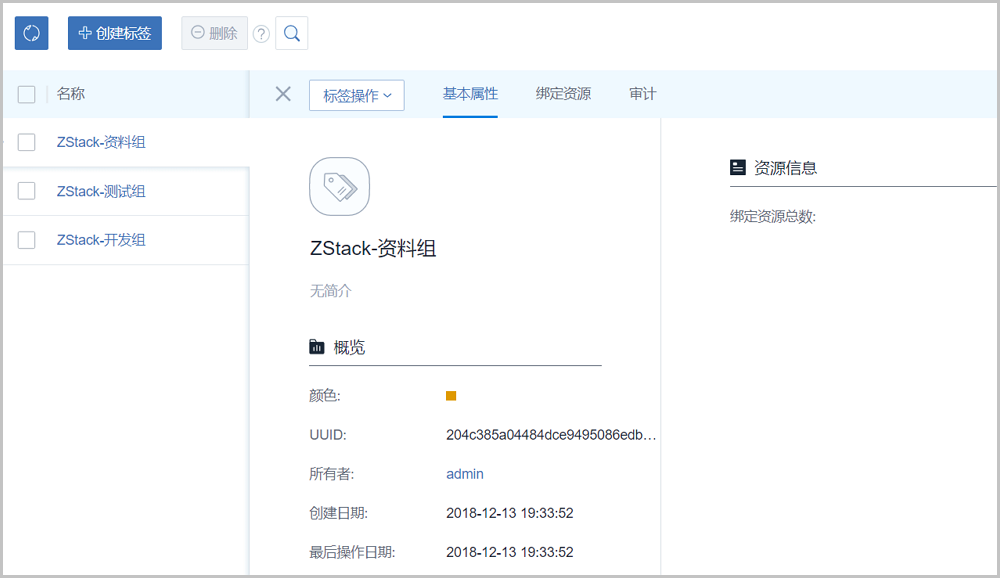Click the 创建标签 button

click(115, 33)
